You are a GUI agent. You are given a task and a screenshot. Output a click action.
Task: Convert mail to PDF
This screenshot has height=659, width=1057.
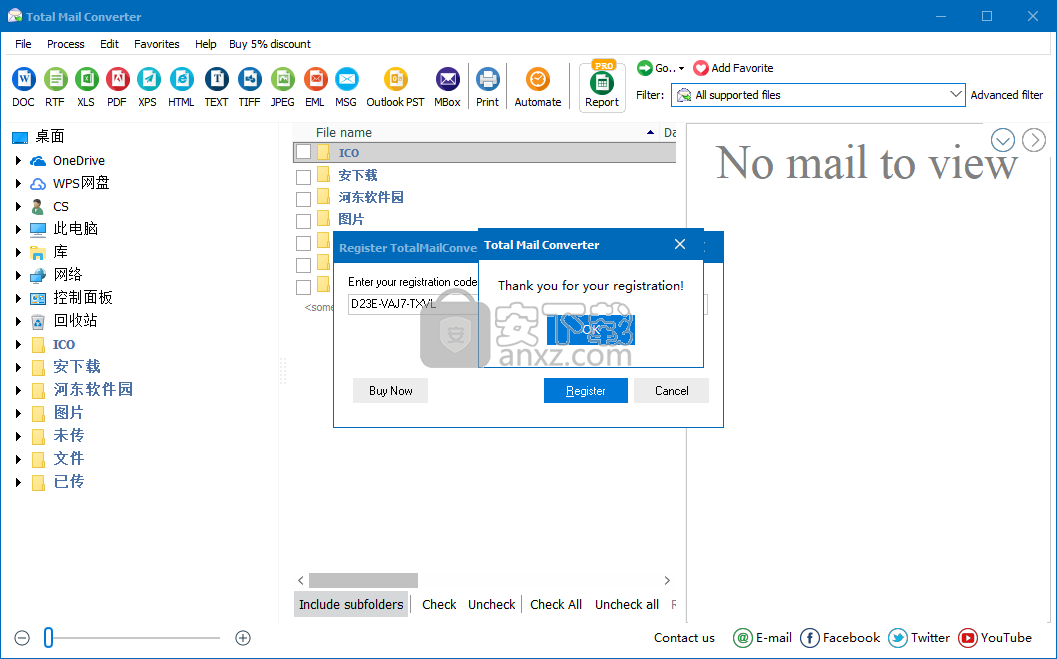pos(117,80)
